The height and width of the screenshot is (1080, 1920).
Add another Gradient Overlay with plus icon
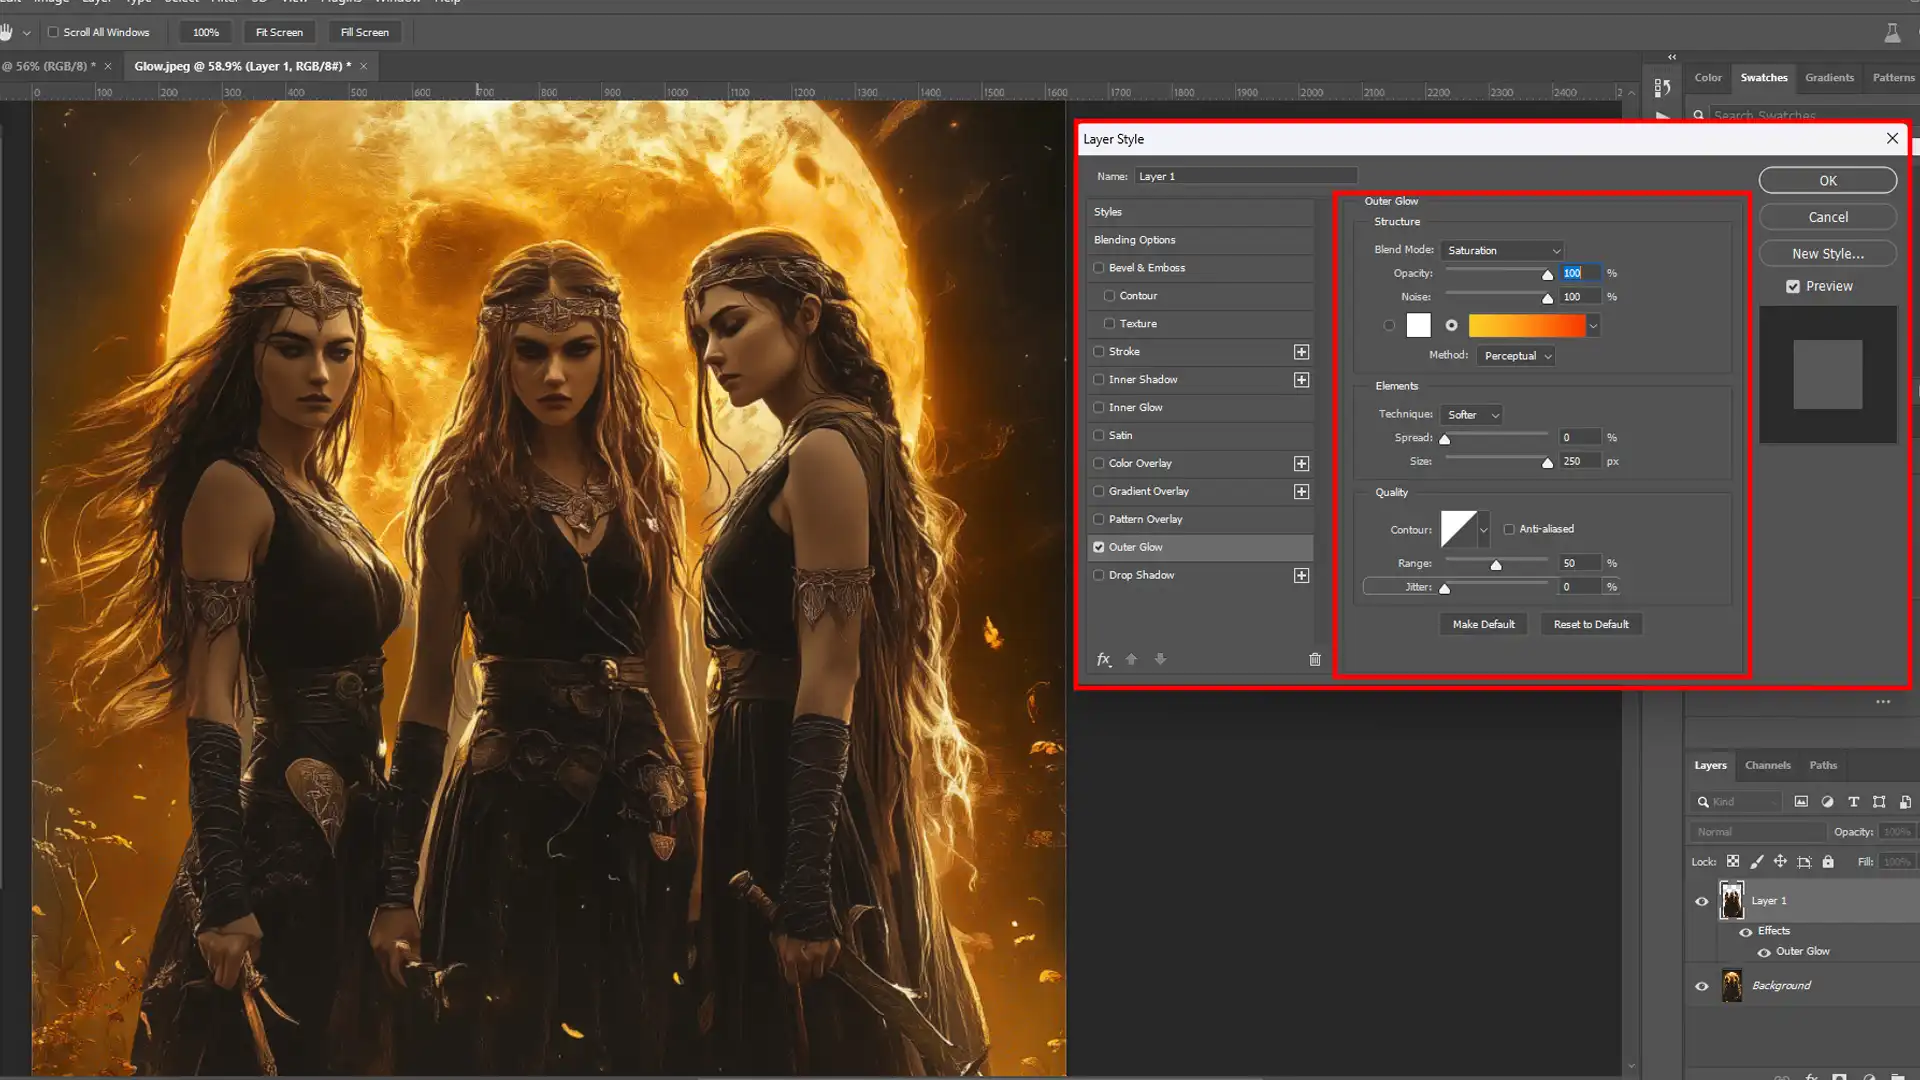[x=1301, y=492]
